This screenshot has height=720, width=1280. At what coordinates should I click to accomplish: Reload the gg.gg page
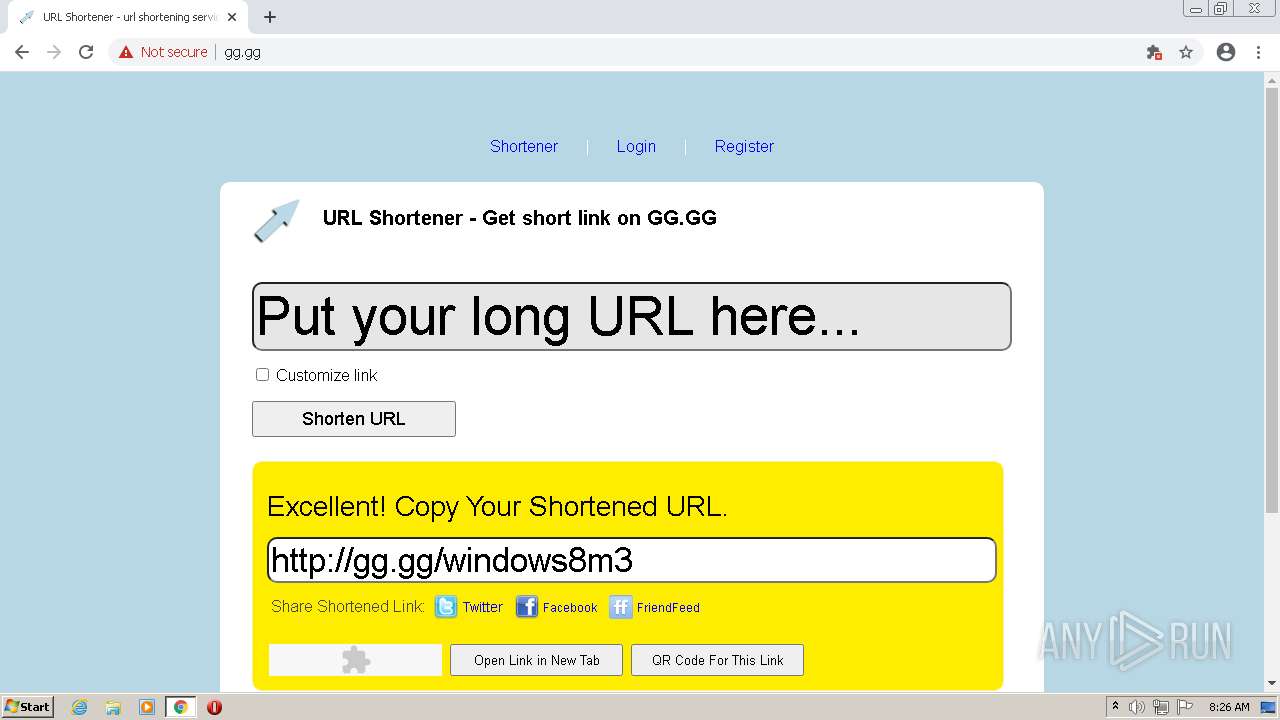tap(86, 52)
